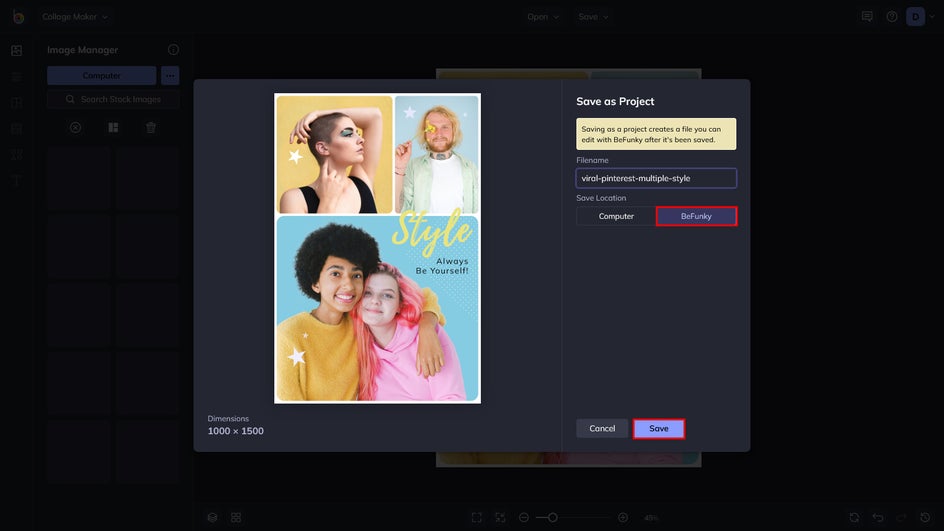Click the zoom in plus icon
This screenshot has width=944, height=531.
623,517
